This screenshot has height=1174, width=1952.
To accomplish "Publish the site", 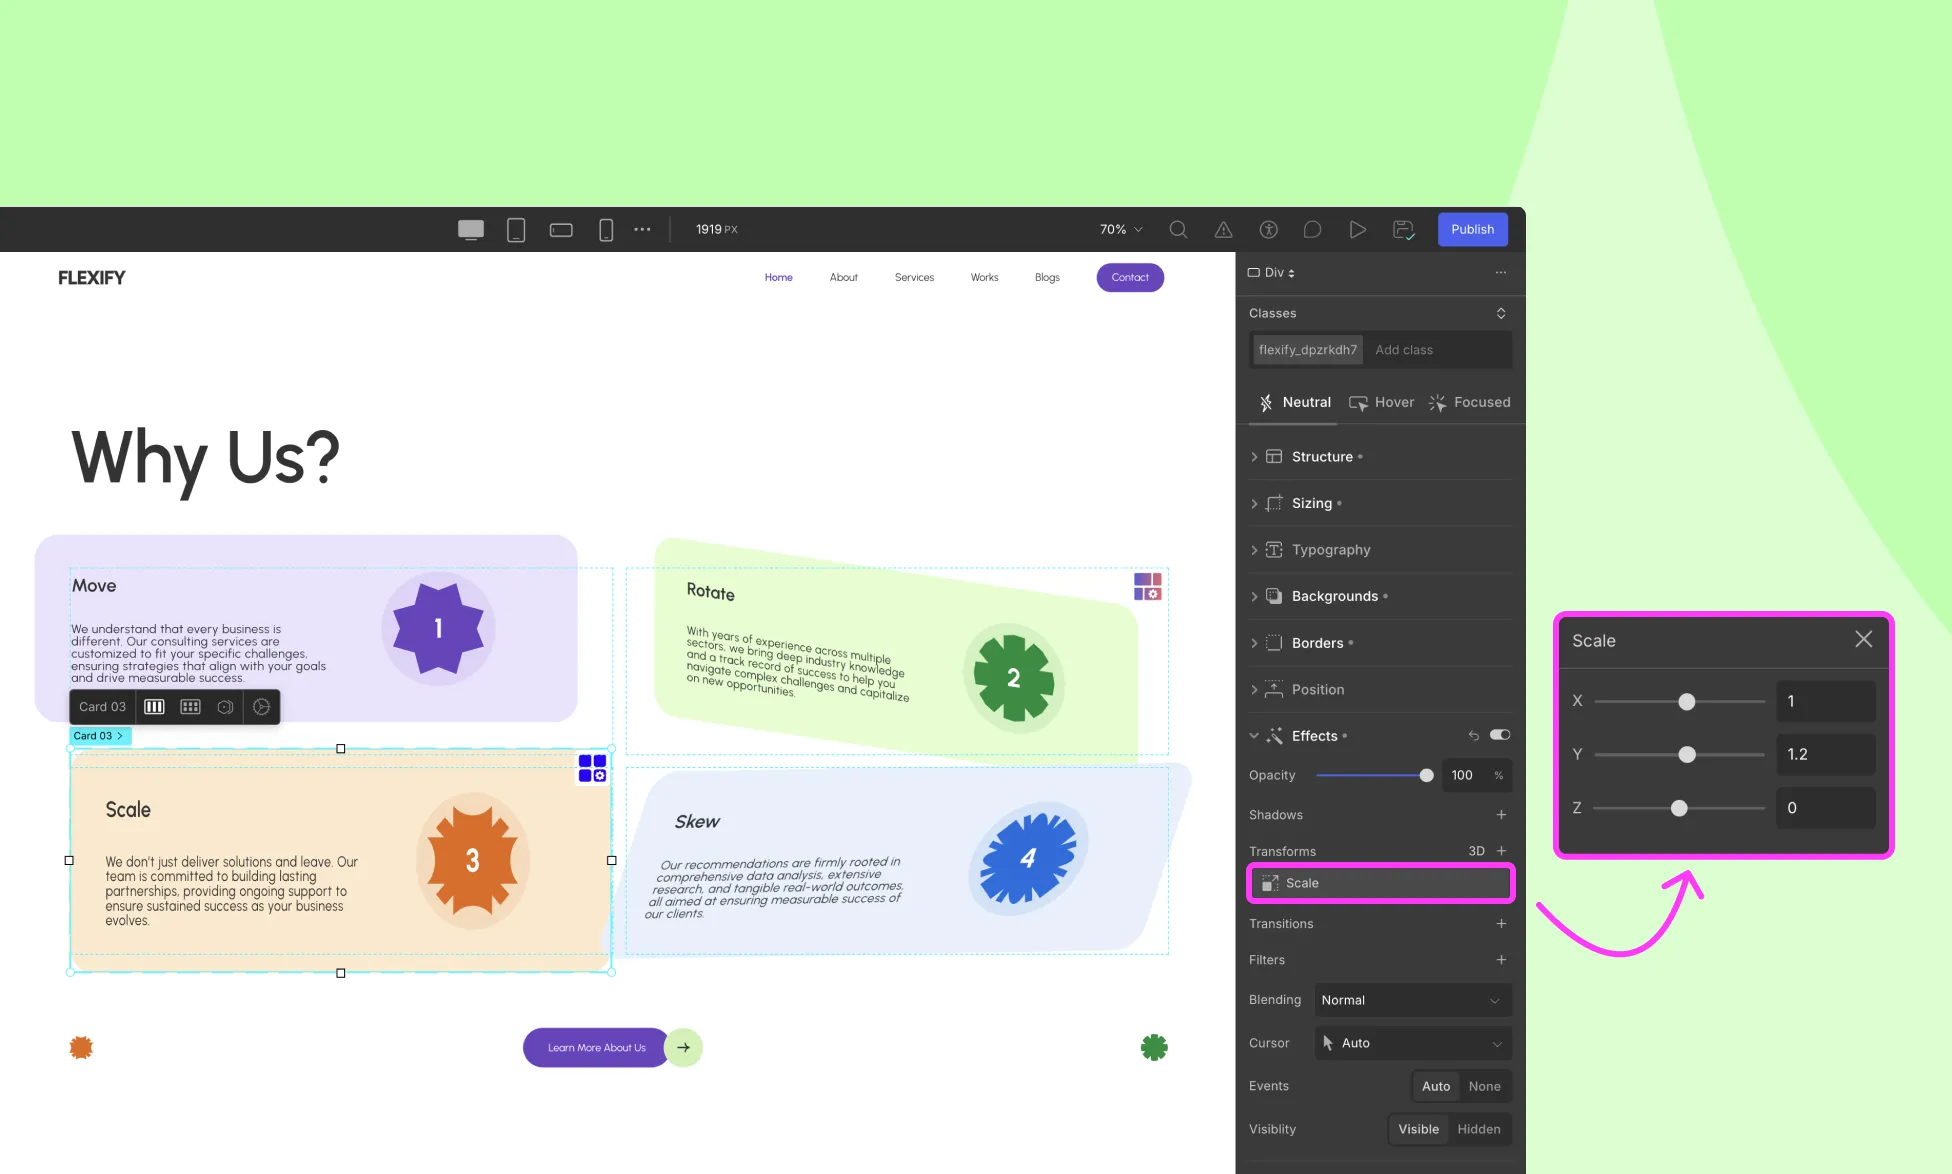I will 1473,229.
